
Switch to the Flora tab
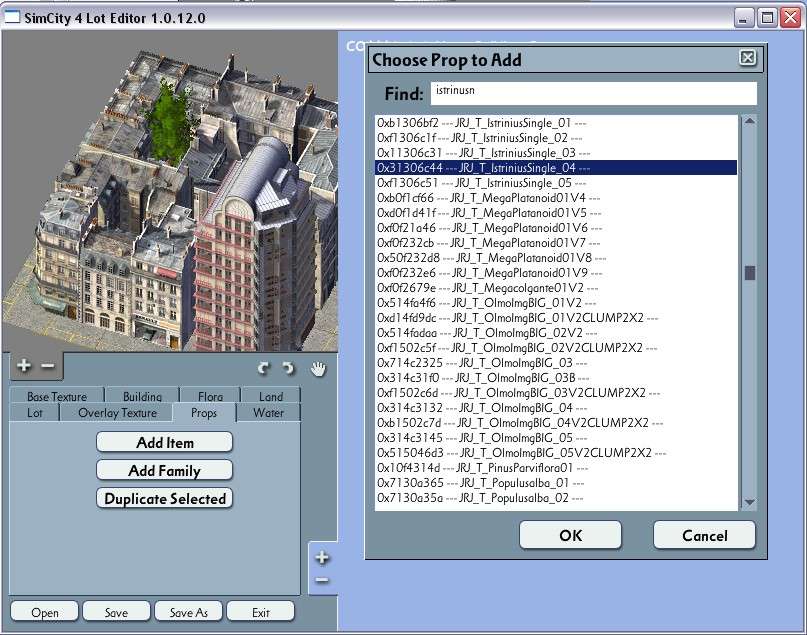point(210,396)
